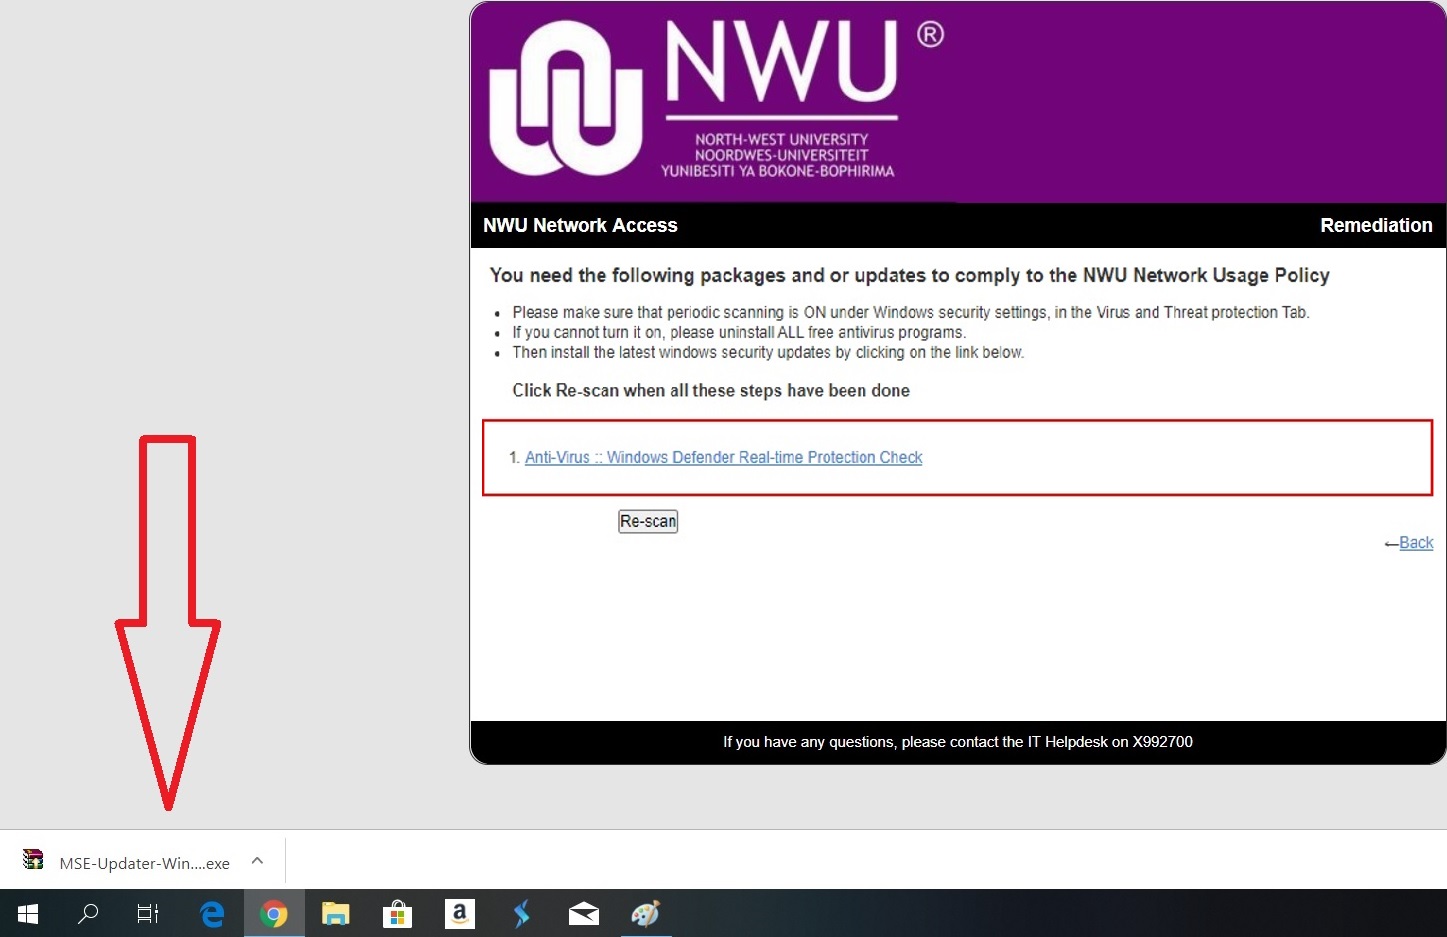
Task: Open Task View on the taskbar
Action: pyautogui.click(x=147, y=913)
